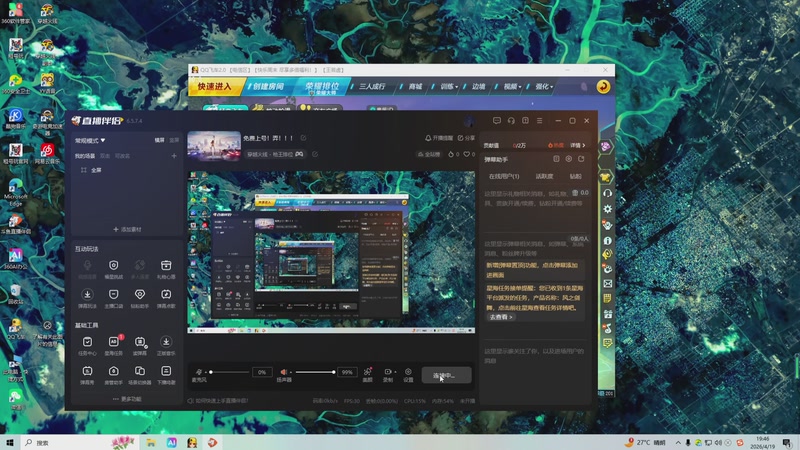Screen dimensions: 800x450
Task: Open the shield challenge icon in 互动玩法
Action: point(113,265)
